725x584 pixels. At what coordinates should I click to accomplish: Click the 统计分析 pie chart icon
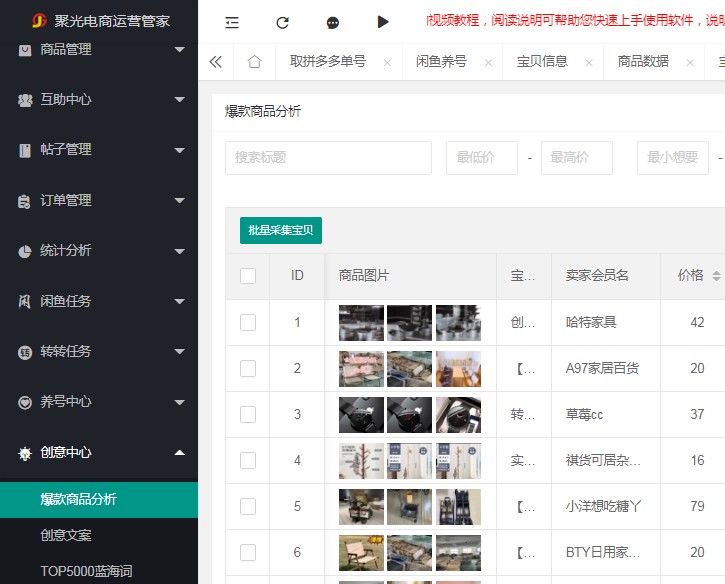pos(25,251)
